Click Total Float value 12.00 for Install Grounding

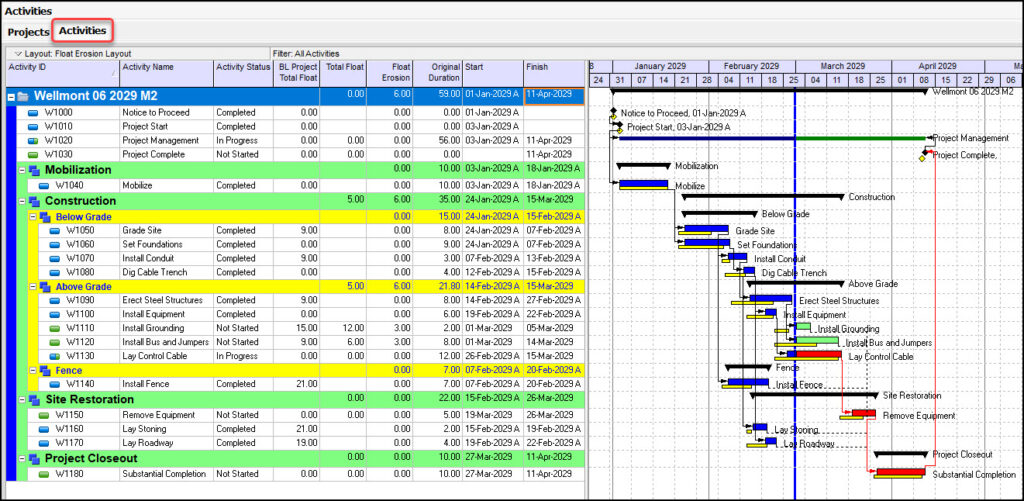coord(343,329)
